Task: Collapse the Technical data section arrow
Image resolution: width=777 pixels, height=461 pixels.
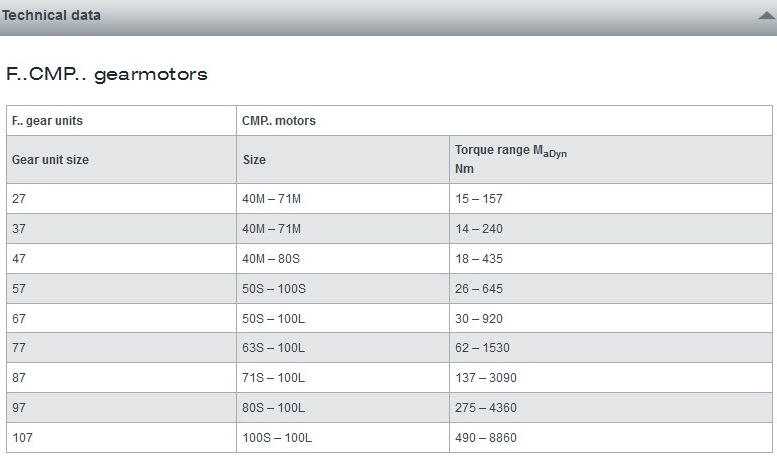Action: coord(766,16)
